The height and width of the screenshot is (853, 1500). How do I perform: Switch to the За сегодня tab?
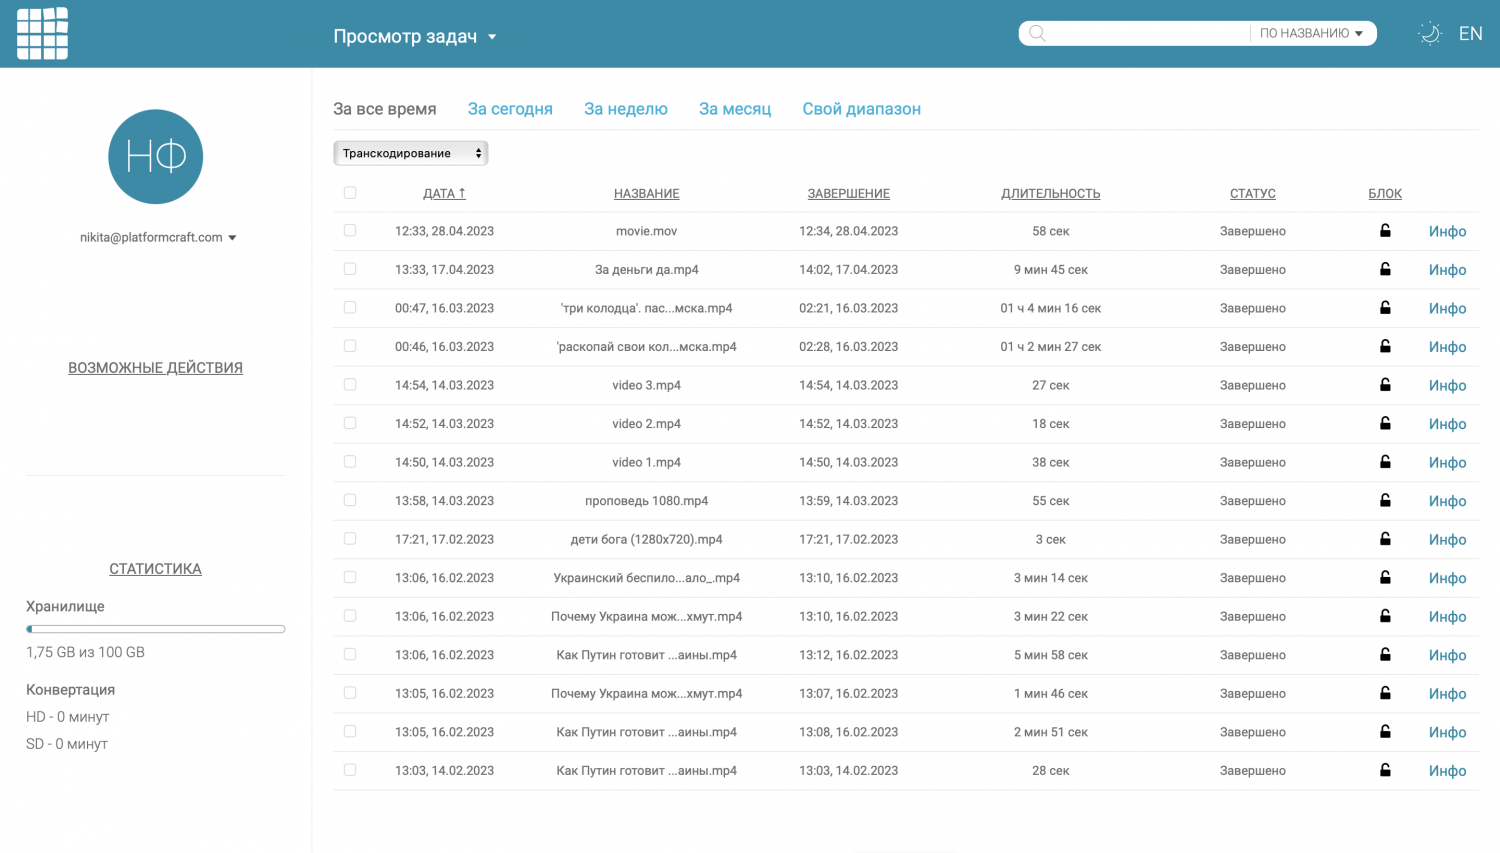510,109
